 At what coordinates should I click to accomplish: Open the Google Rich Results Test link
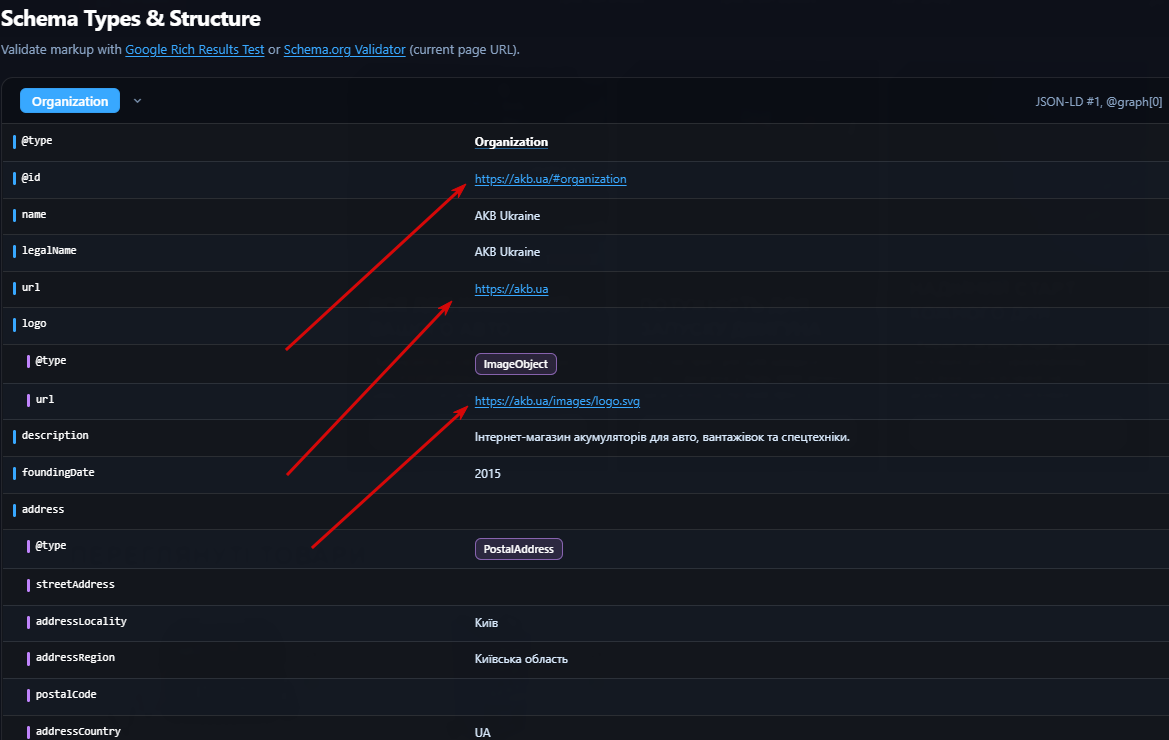pos(195,49)
